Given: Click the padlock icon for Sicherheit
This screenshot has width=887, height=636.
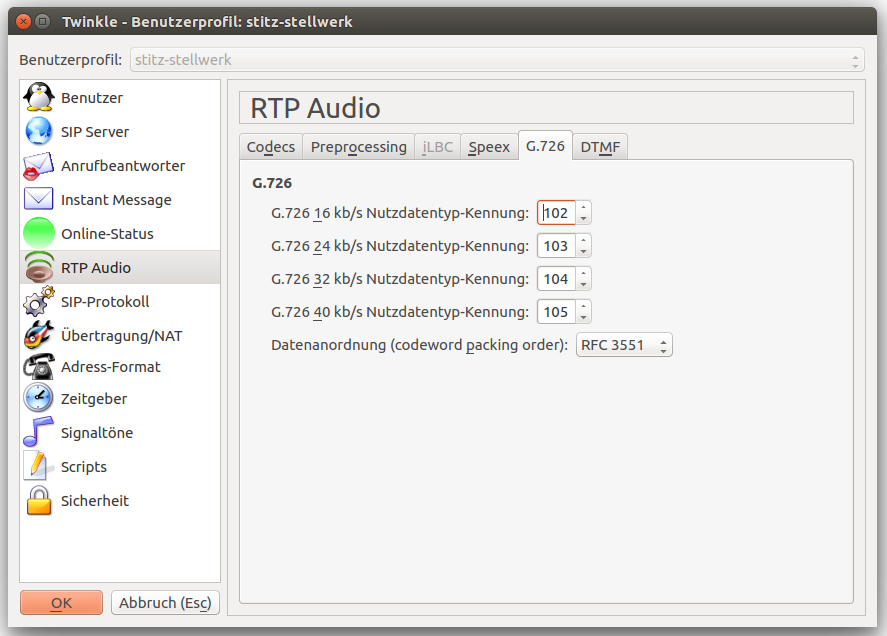Looking at the screenshot, I should [38, 500].
